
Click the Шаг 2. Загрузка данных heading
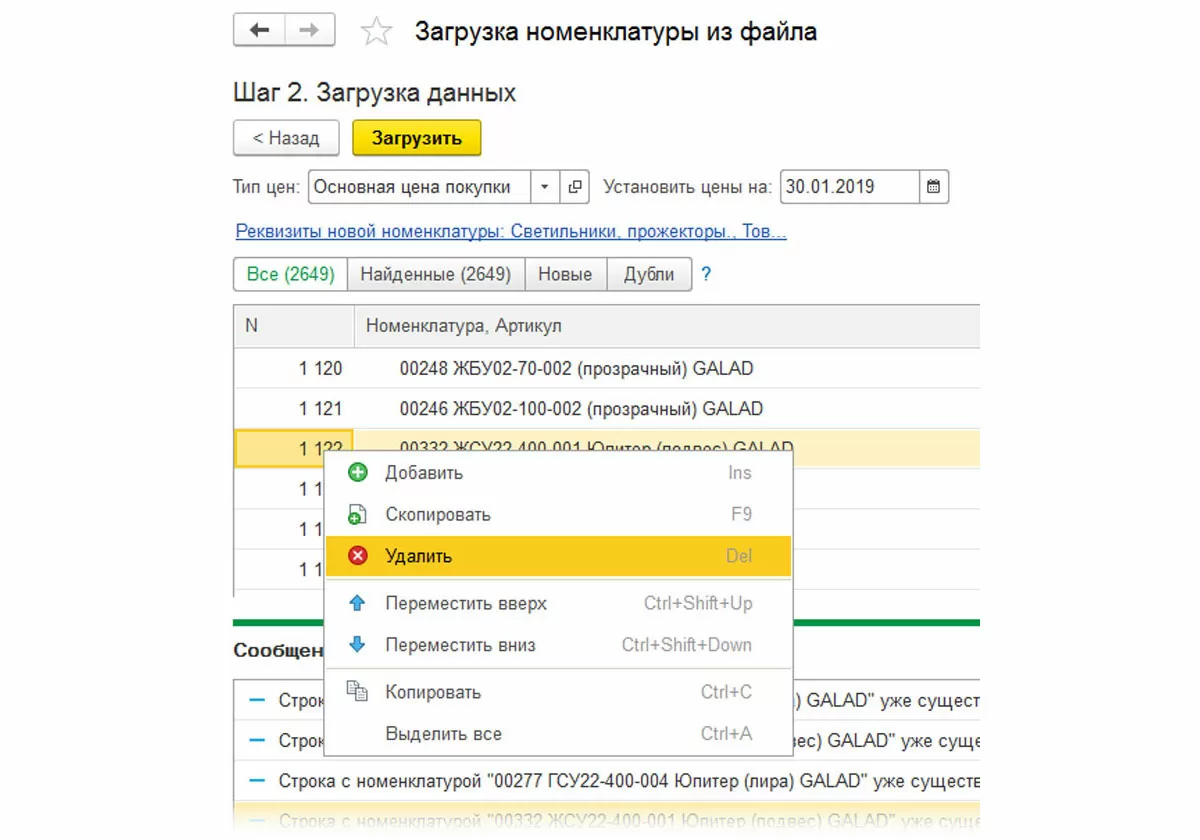click(x=374, y=93)
